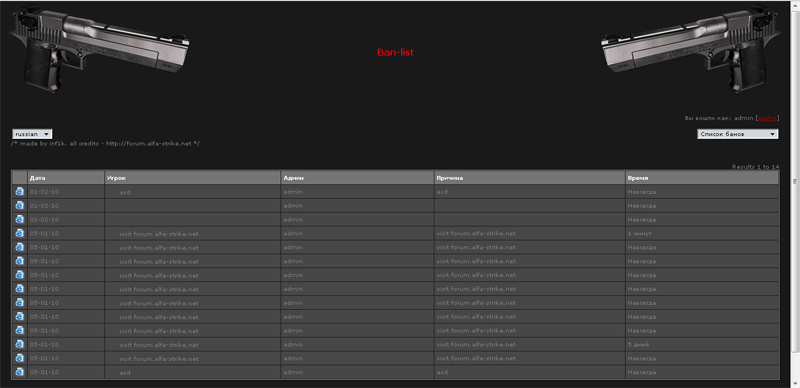Click the Вы вошли как: admin text
This screenshot has height=388, width=800.
tap(719, 118)
